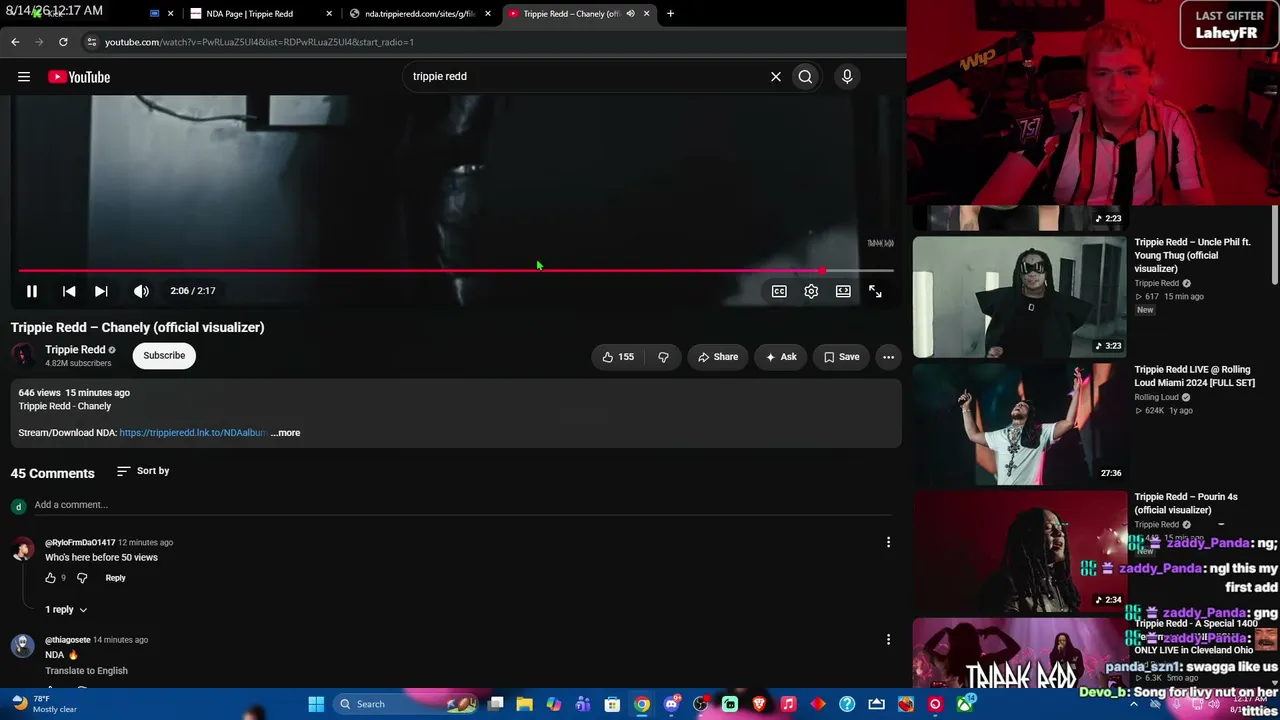This screenshot has width=1280, height=720.
Task: Dislike the comment by @RyloFrmDaO1417
Action: pyautogui.click(x=82, y=578)
